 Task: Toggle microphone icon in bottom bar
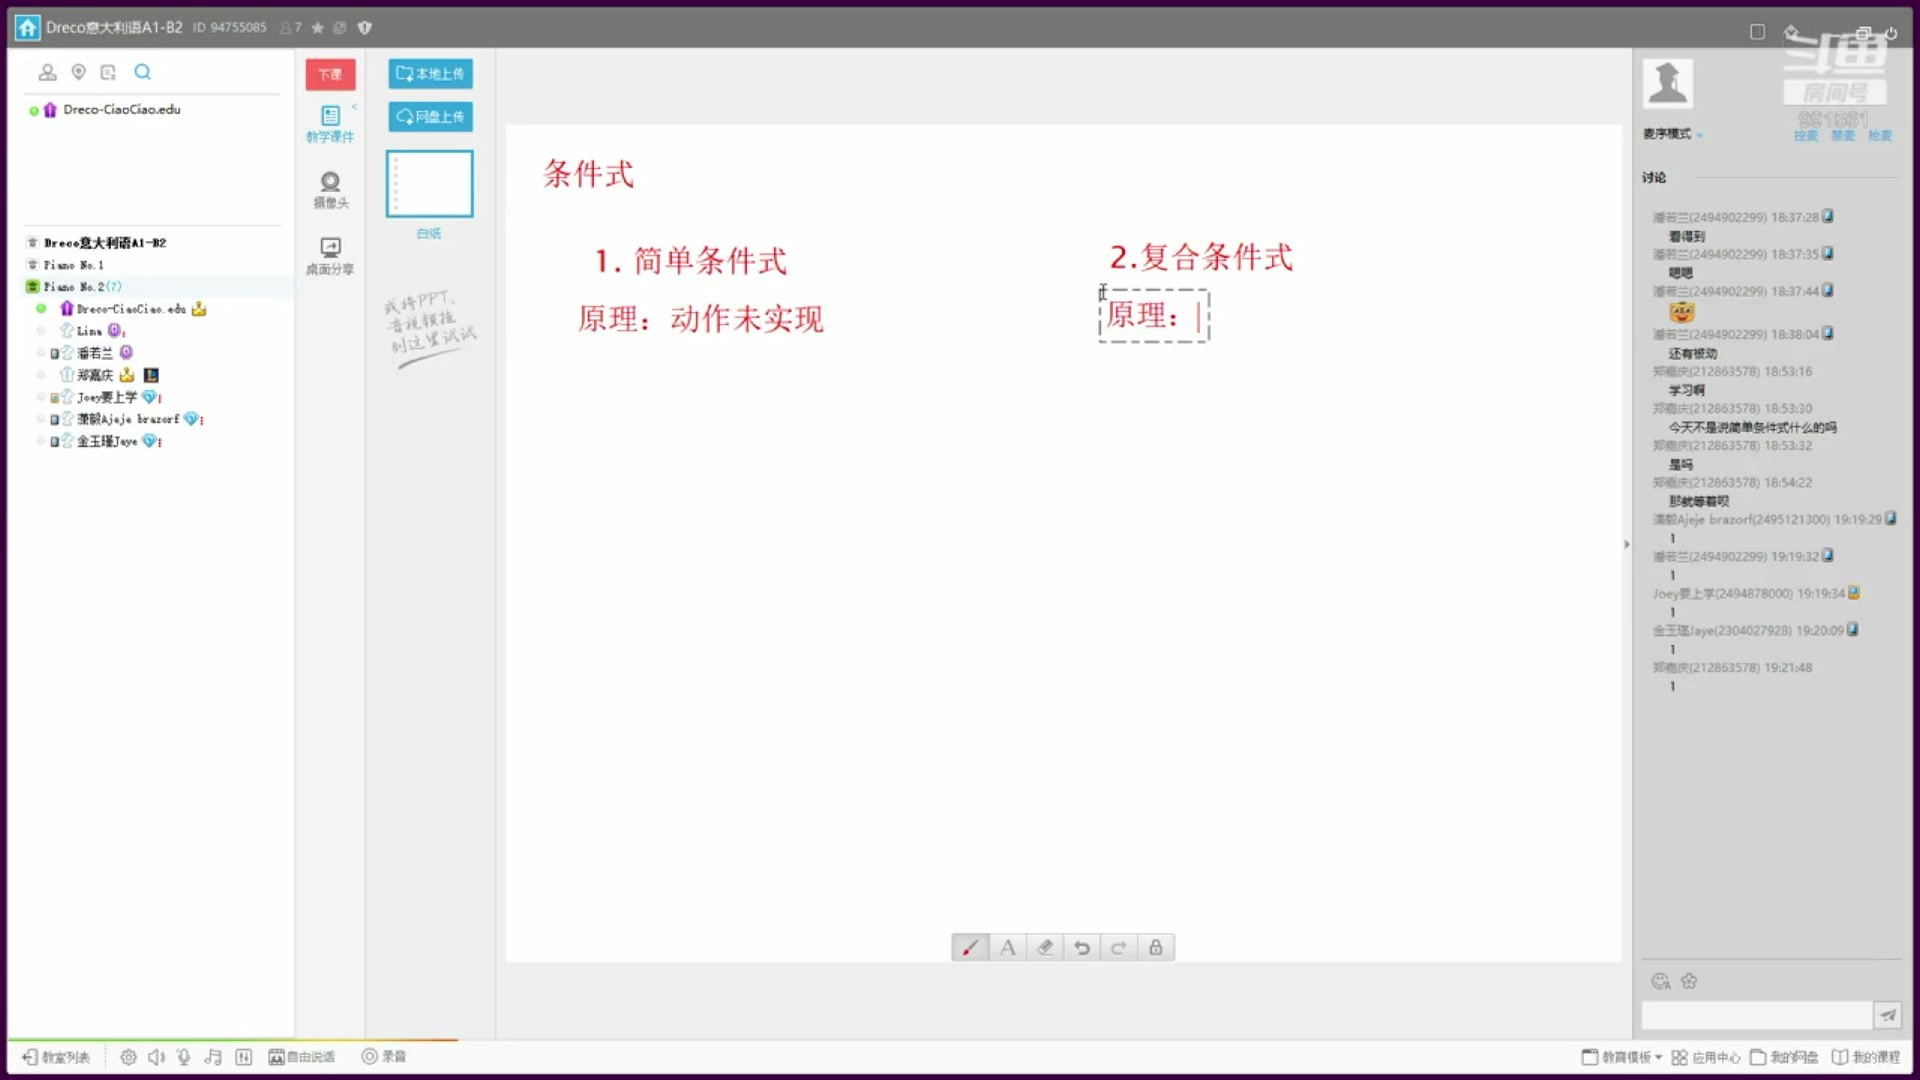184,1057
